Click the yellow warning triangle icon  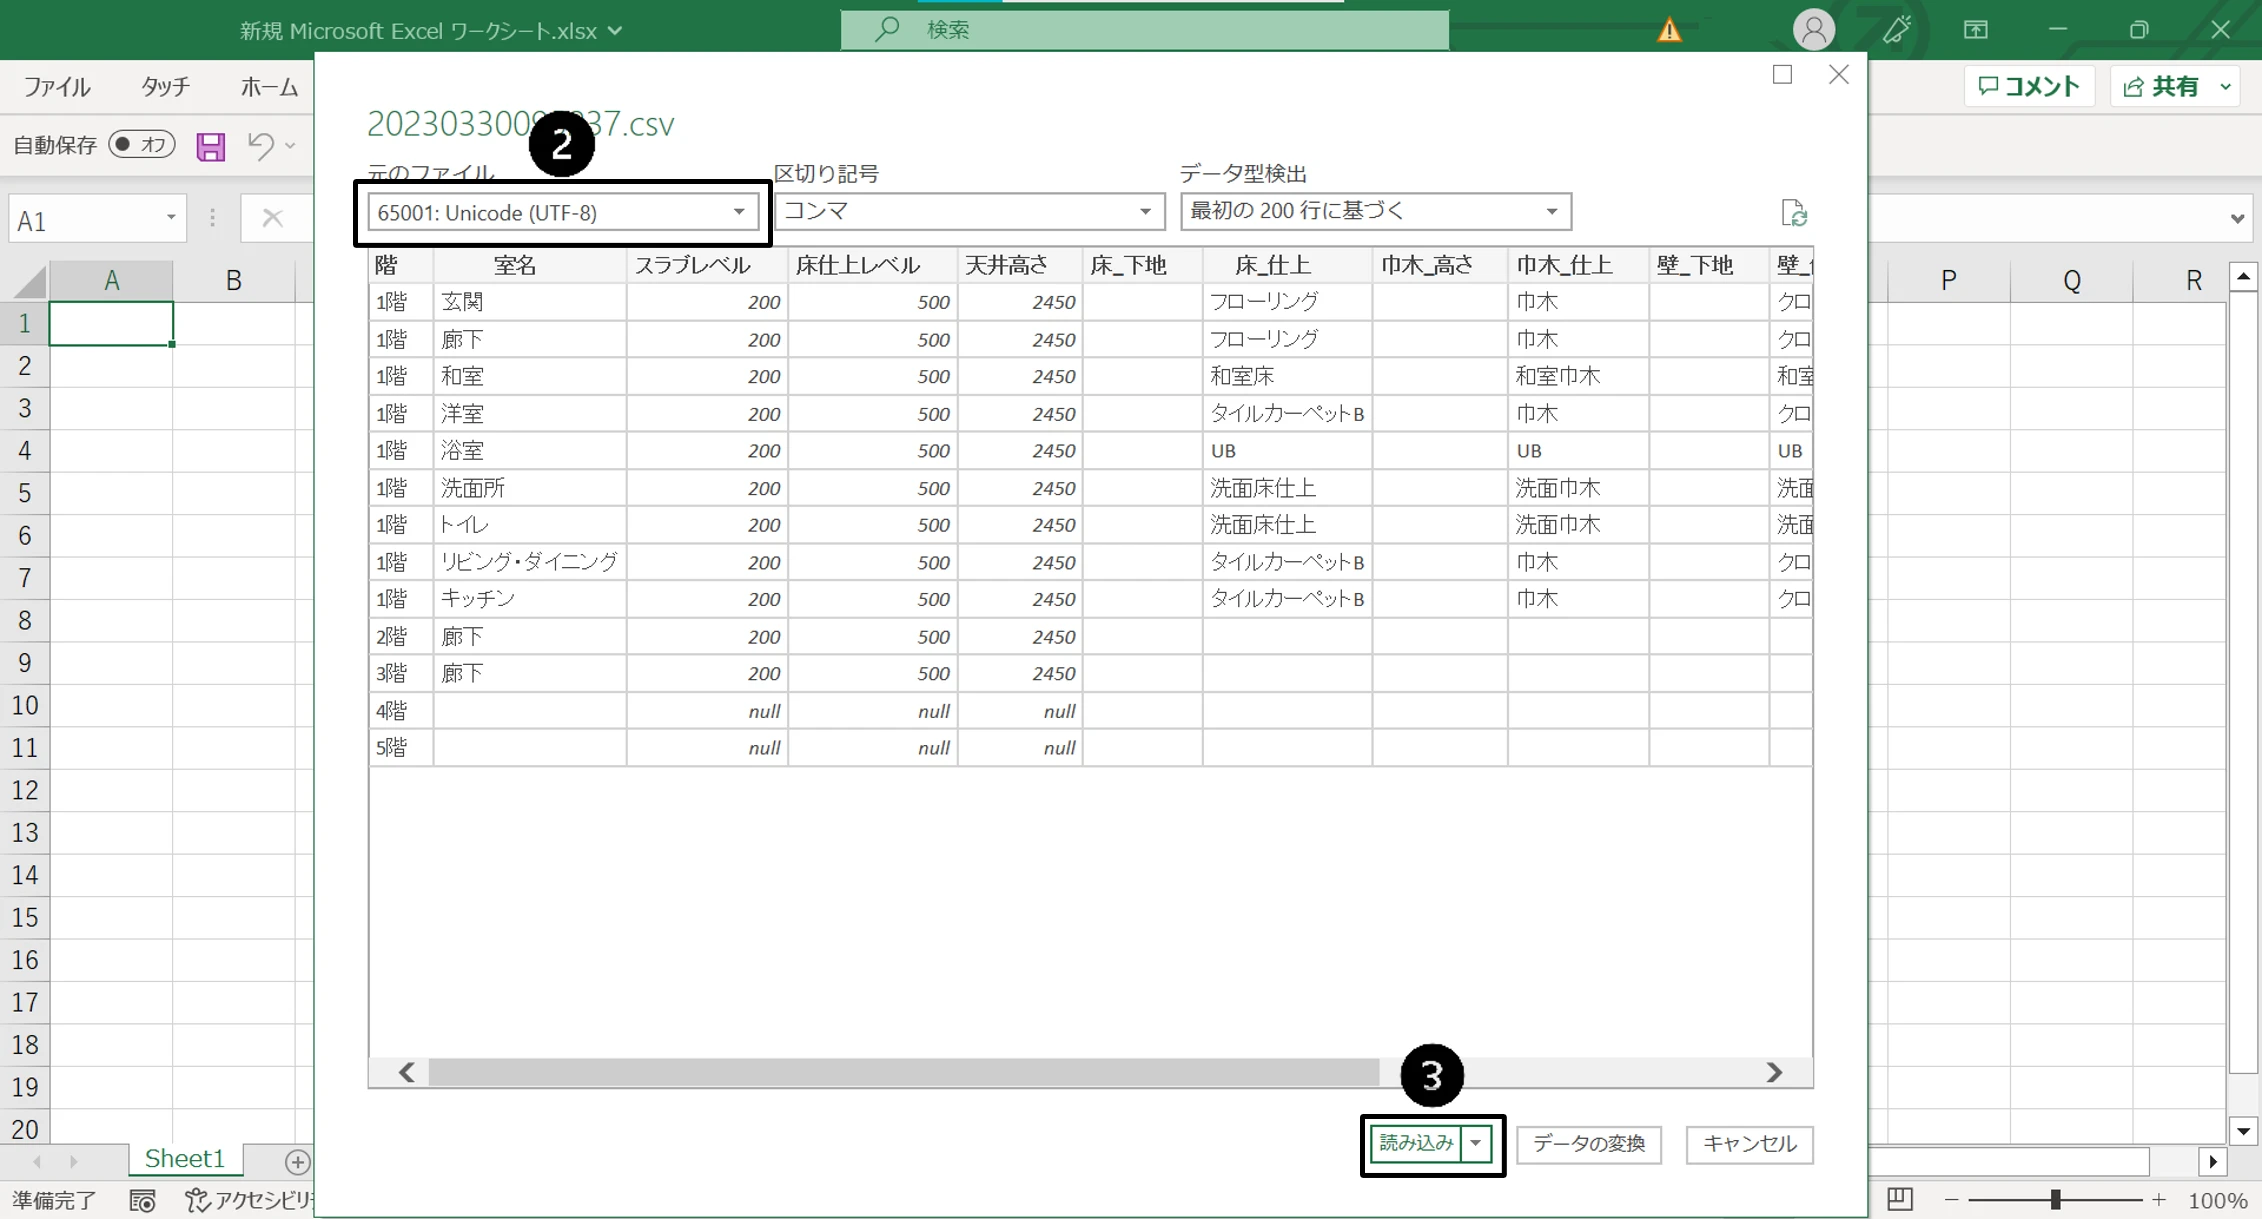pyautogui.click(x=1669, y=30)
